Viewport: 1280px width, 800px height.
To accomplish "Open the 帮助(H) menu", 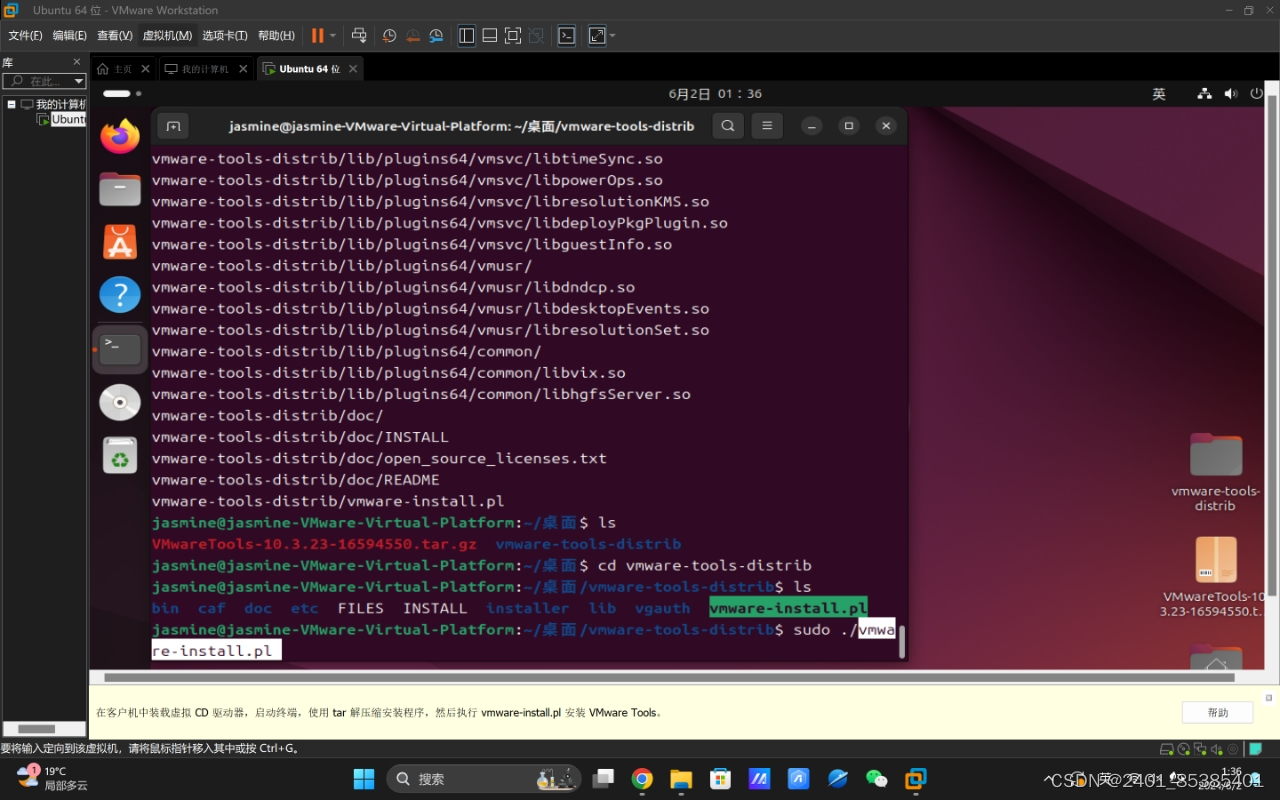I will pyautogui.click(x=276, y=35).
